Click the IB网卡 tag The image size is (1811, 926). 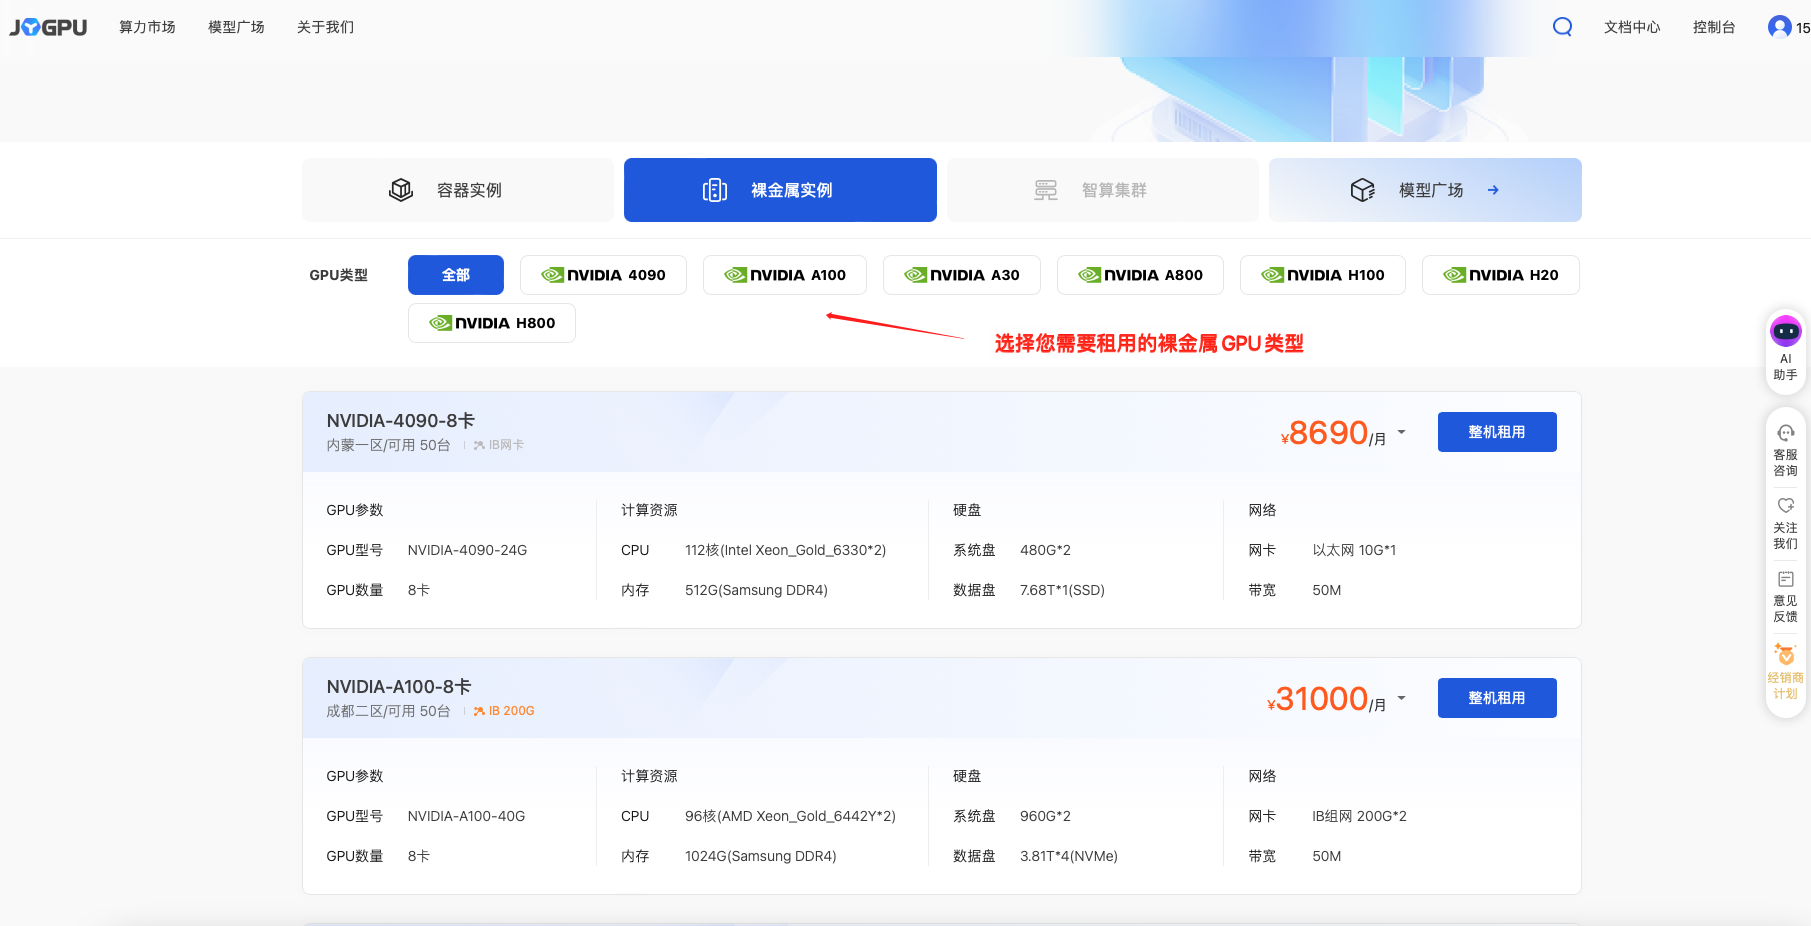point(499,445)
